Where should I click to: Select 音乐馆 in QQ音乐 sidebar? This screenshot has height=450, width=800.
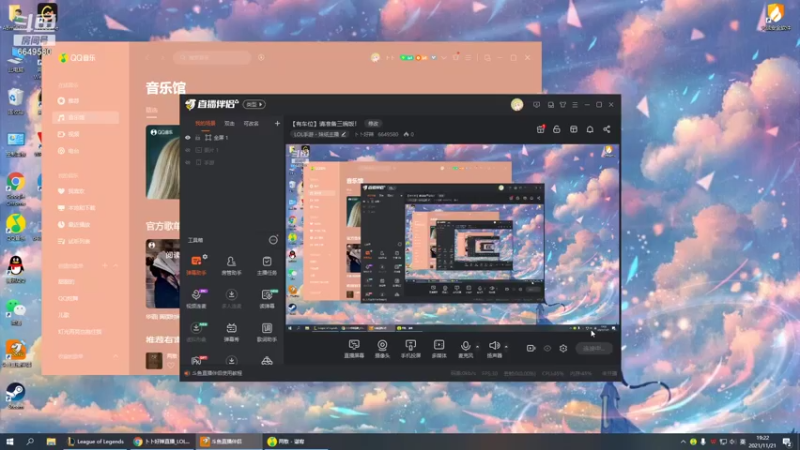86,117
